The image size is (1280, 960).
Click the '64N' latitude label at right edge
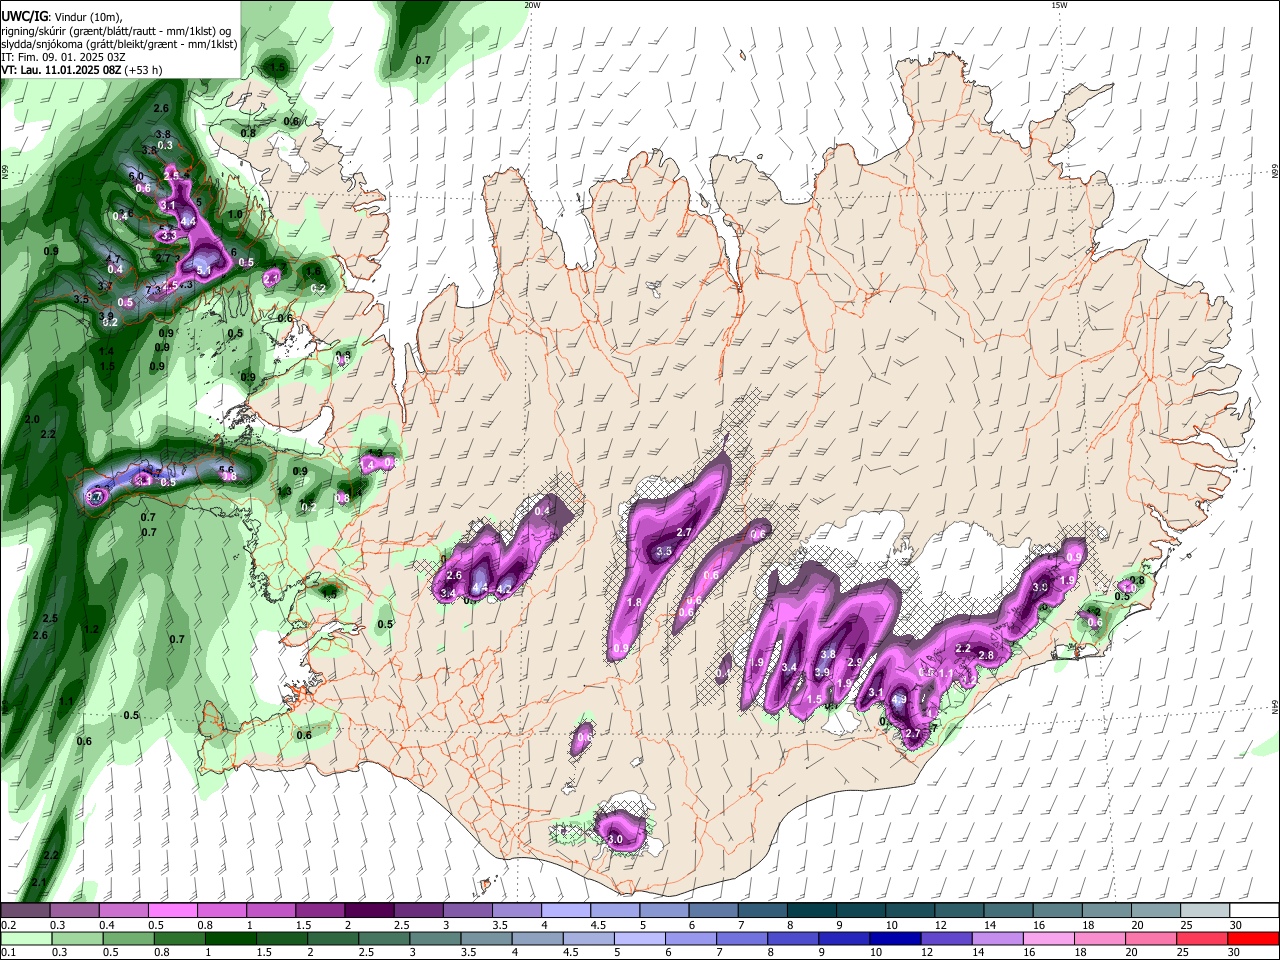tap(1275, 707)
